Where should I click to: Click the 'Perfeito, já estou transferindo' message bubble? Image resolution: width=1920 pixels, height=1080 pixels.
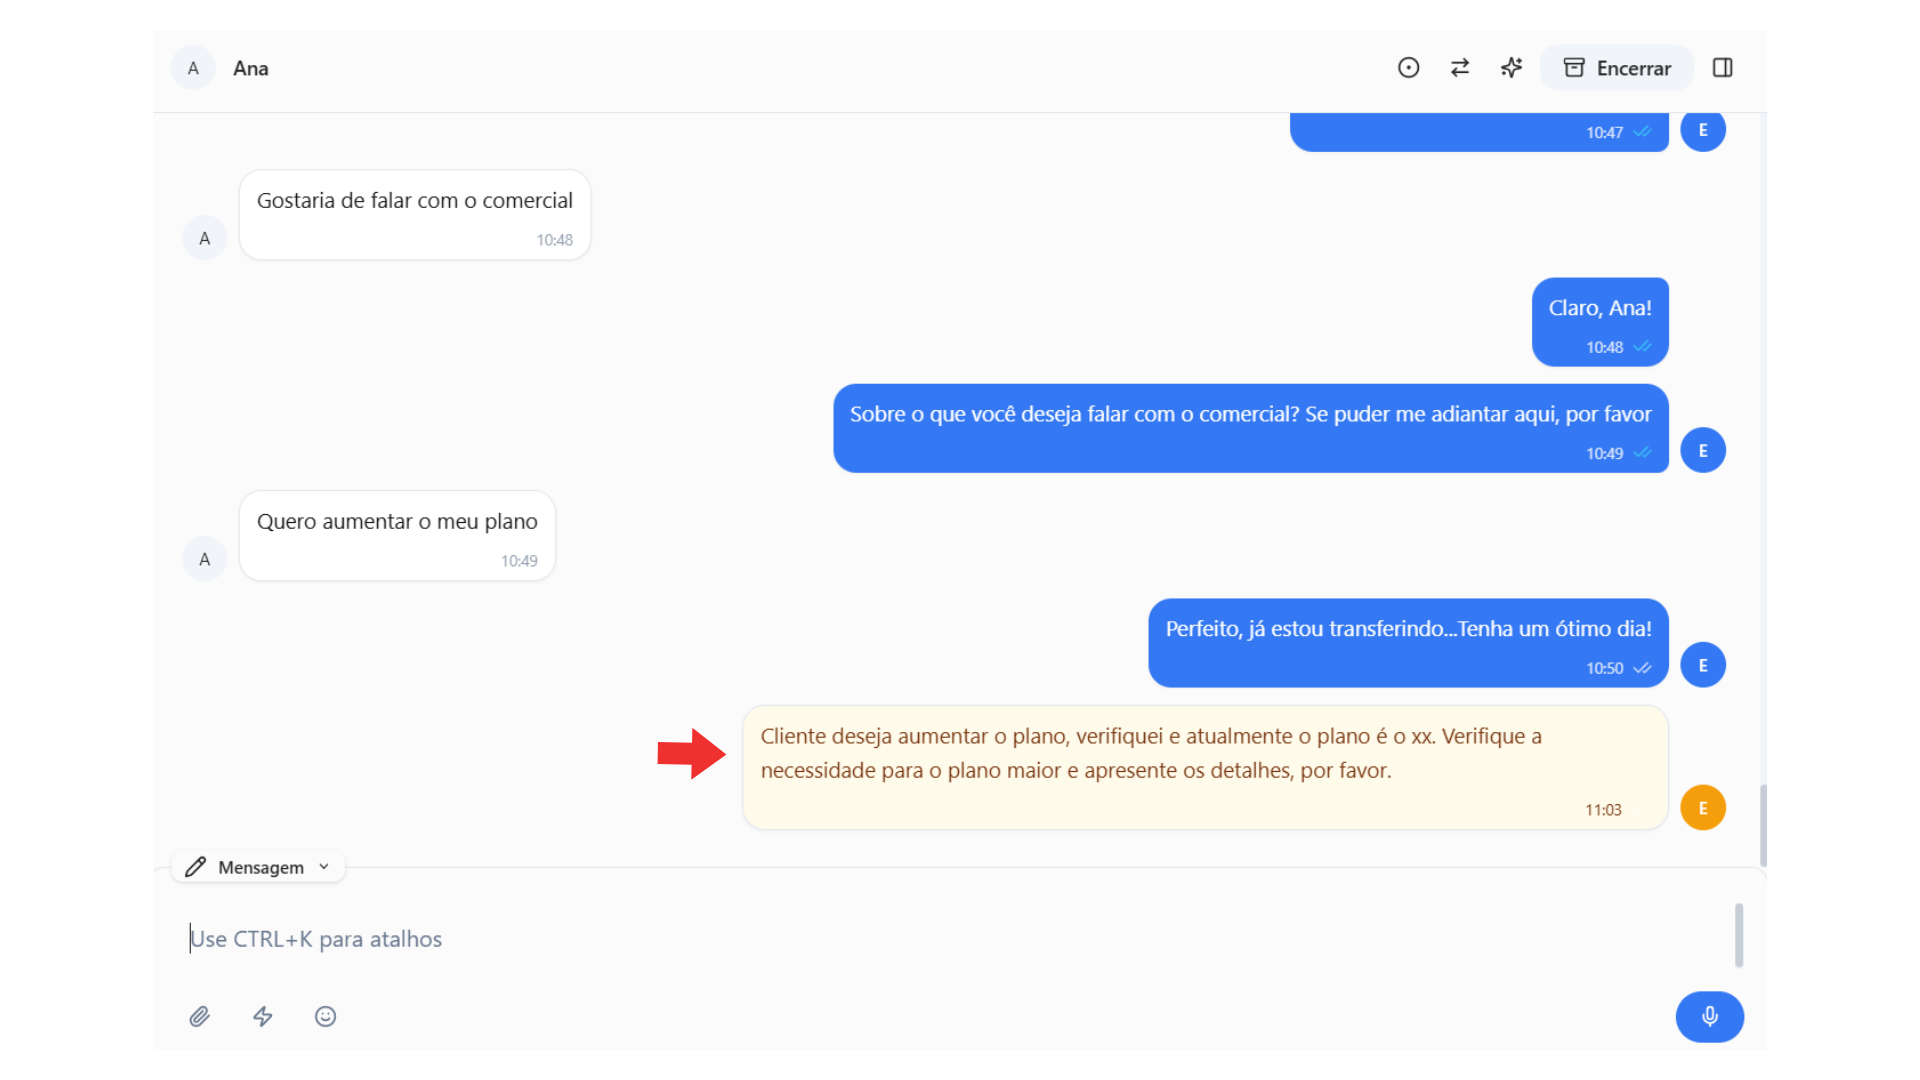pyautogui.click(x=1408, y=643)
